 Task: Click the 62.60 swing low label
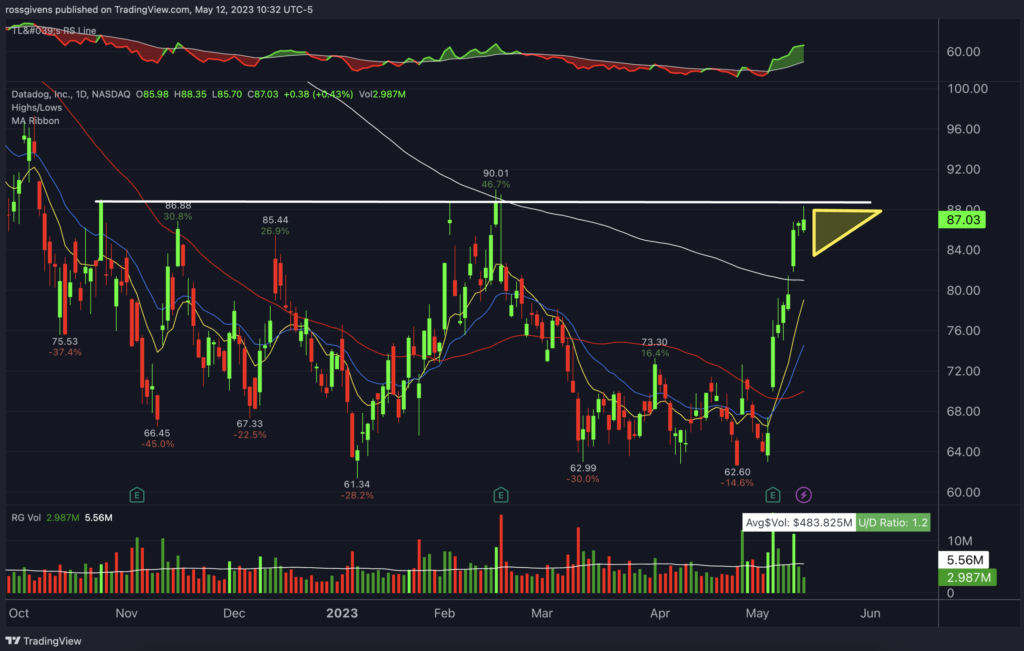coord(737,472)
